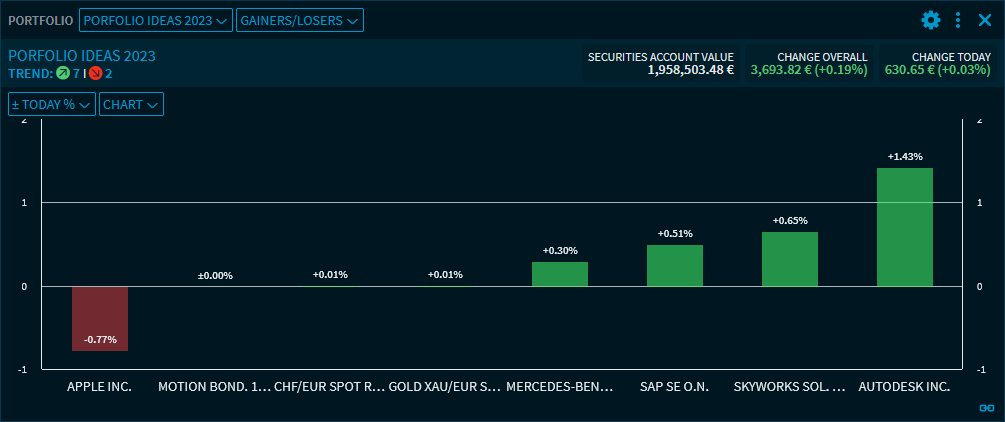Click the Gold XAU/EUR axis label
Screen dimensions: 1005x422
point(444,385)
